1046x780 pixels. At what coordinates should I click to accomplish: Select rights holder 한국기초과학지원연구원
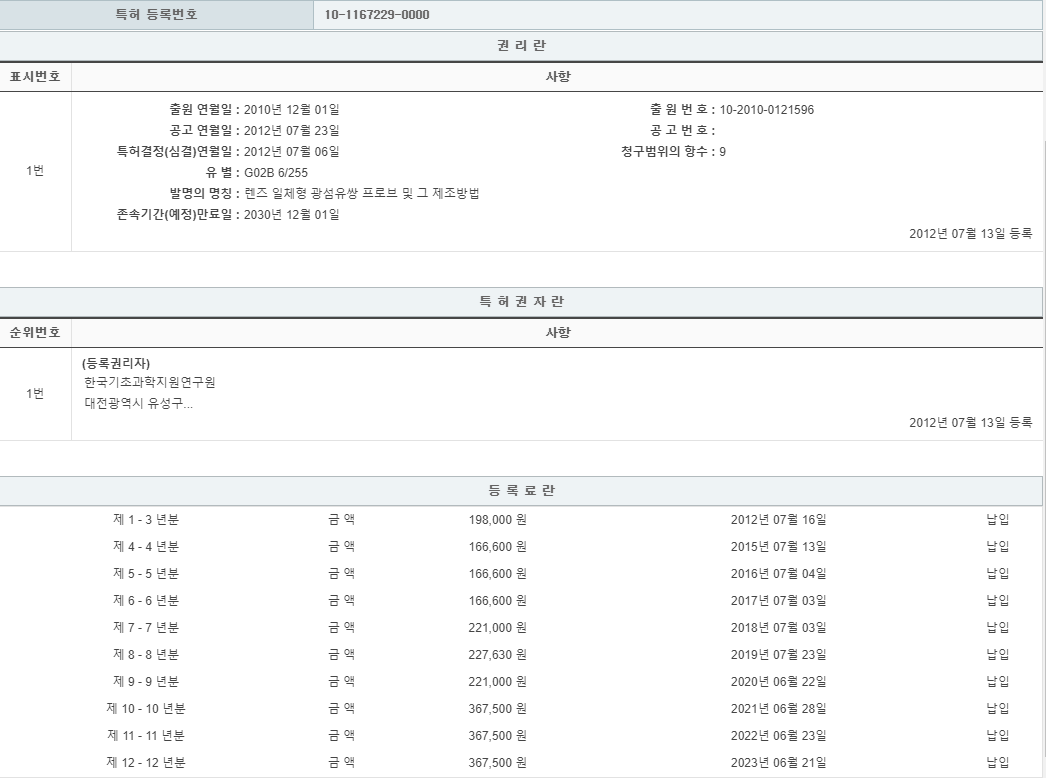[150, 383]
